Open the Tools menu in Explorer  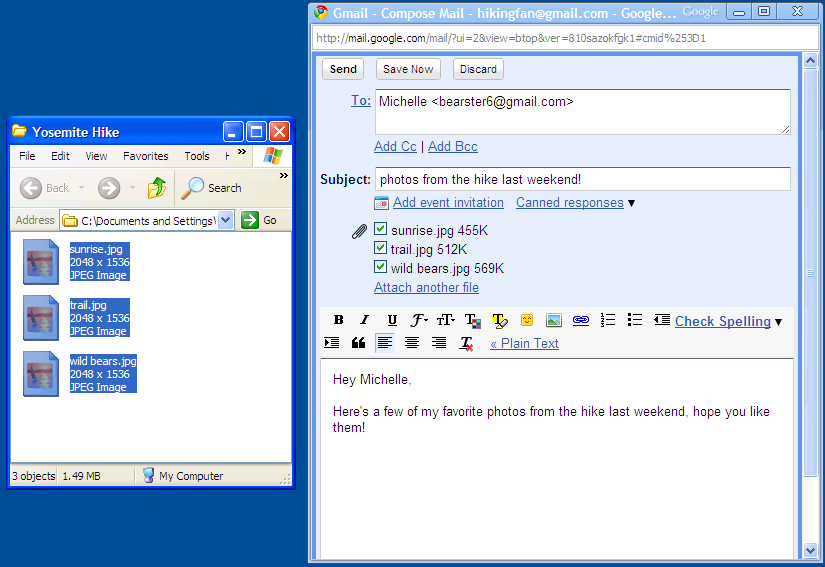coord(197,156)
